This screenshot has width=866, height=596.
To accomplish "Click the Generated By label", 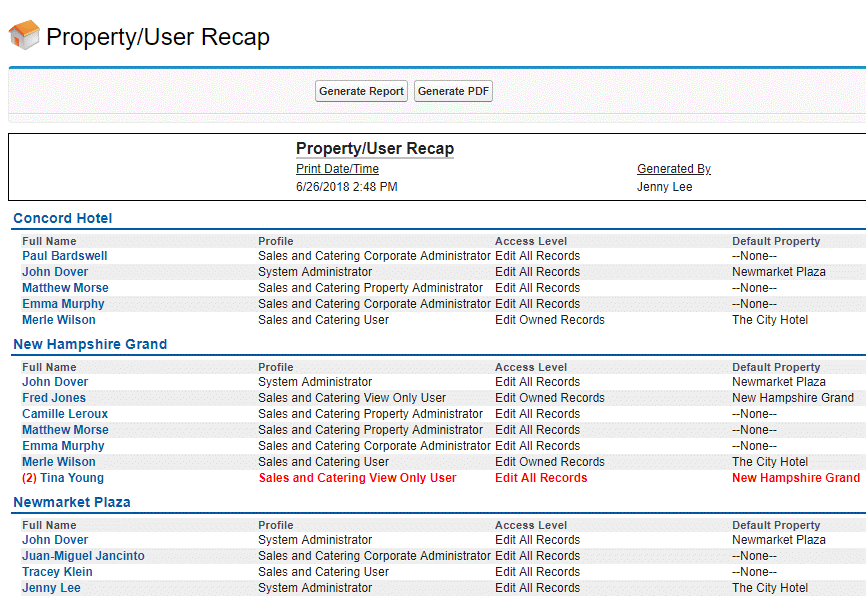I will (x=674, y=169).
